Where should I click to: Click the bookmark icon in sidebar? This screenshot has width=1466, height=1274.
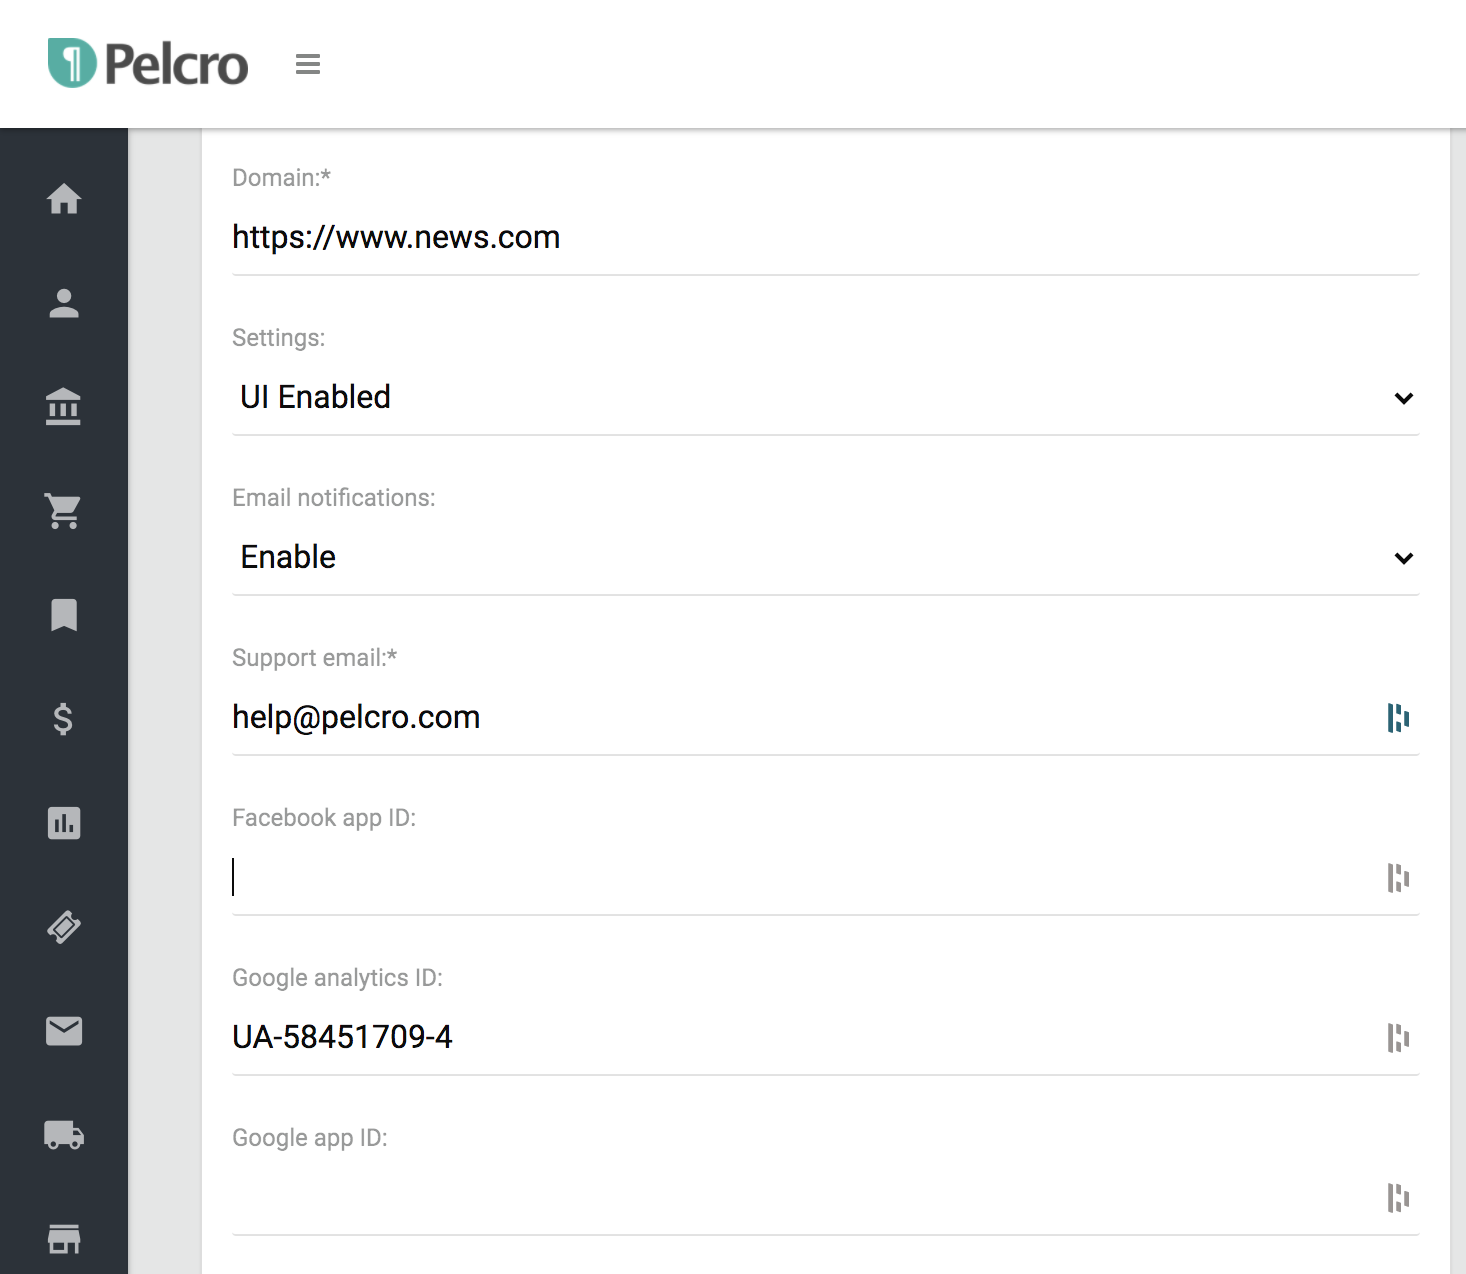click(64, 615)
